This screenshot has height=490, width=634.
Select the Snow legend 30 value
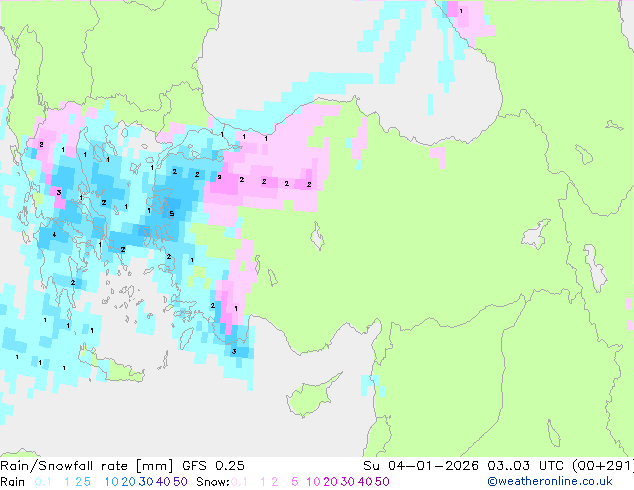click(x=348, y=482)
